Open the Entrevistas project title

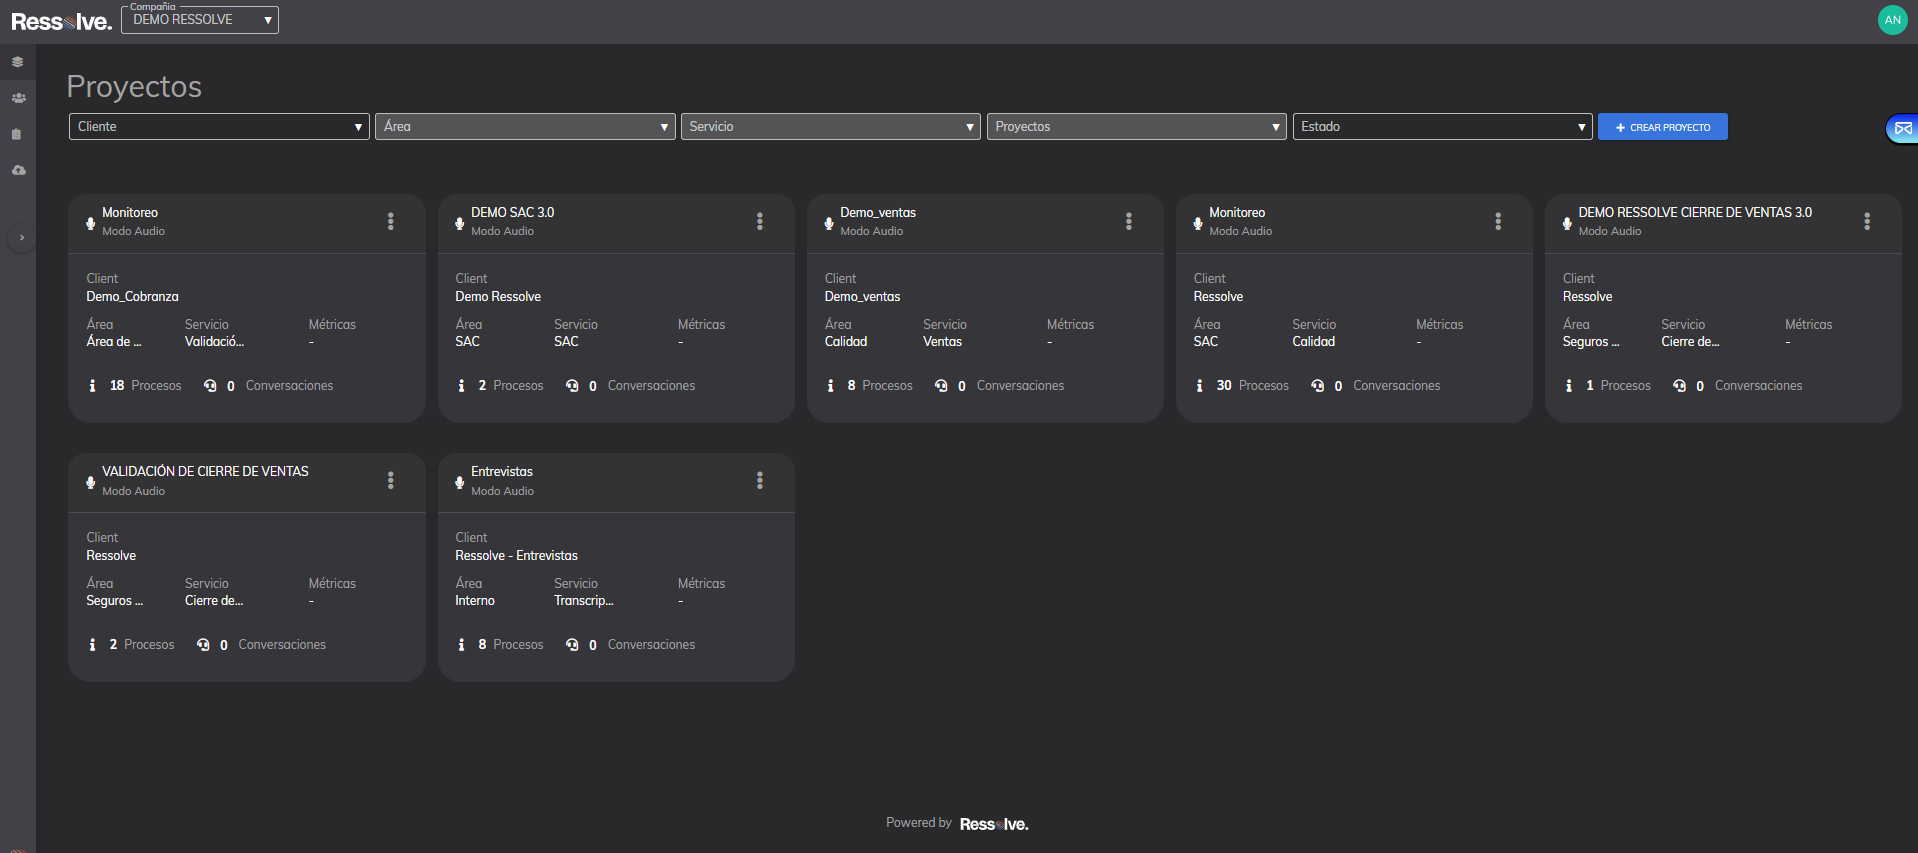[x=502, y=471]
